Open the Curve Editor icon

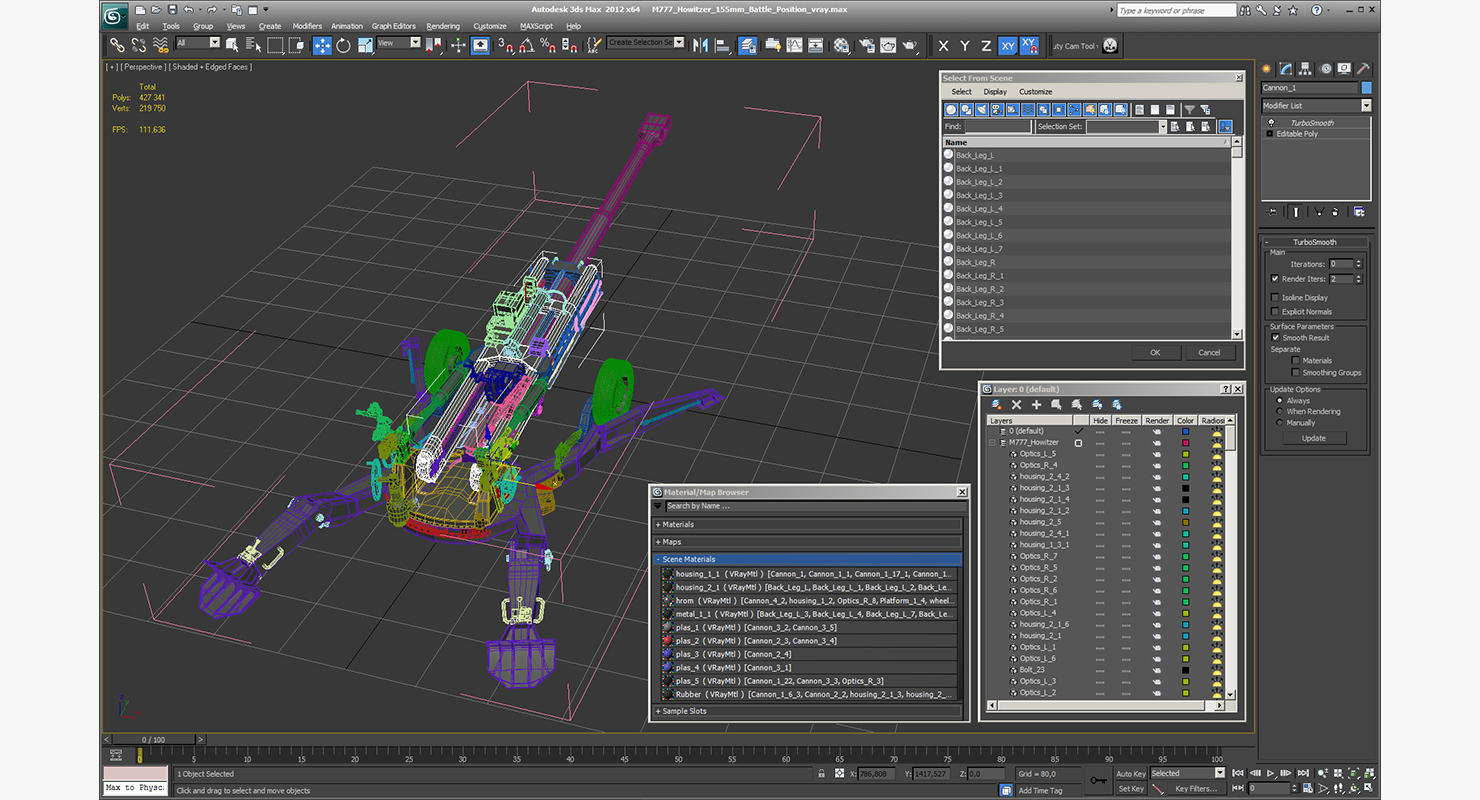(794, 45)
